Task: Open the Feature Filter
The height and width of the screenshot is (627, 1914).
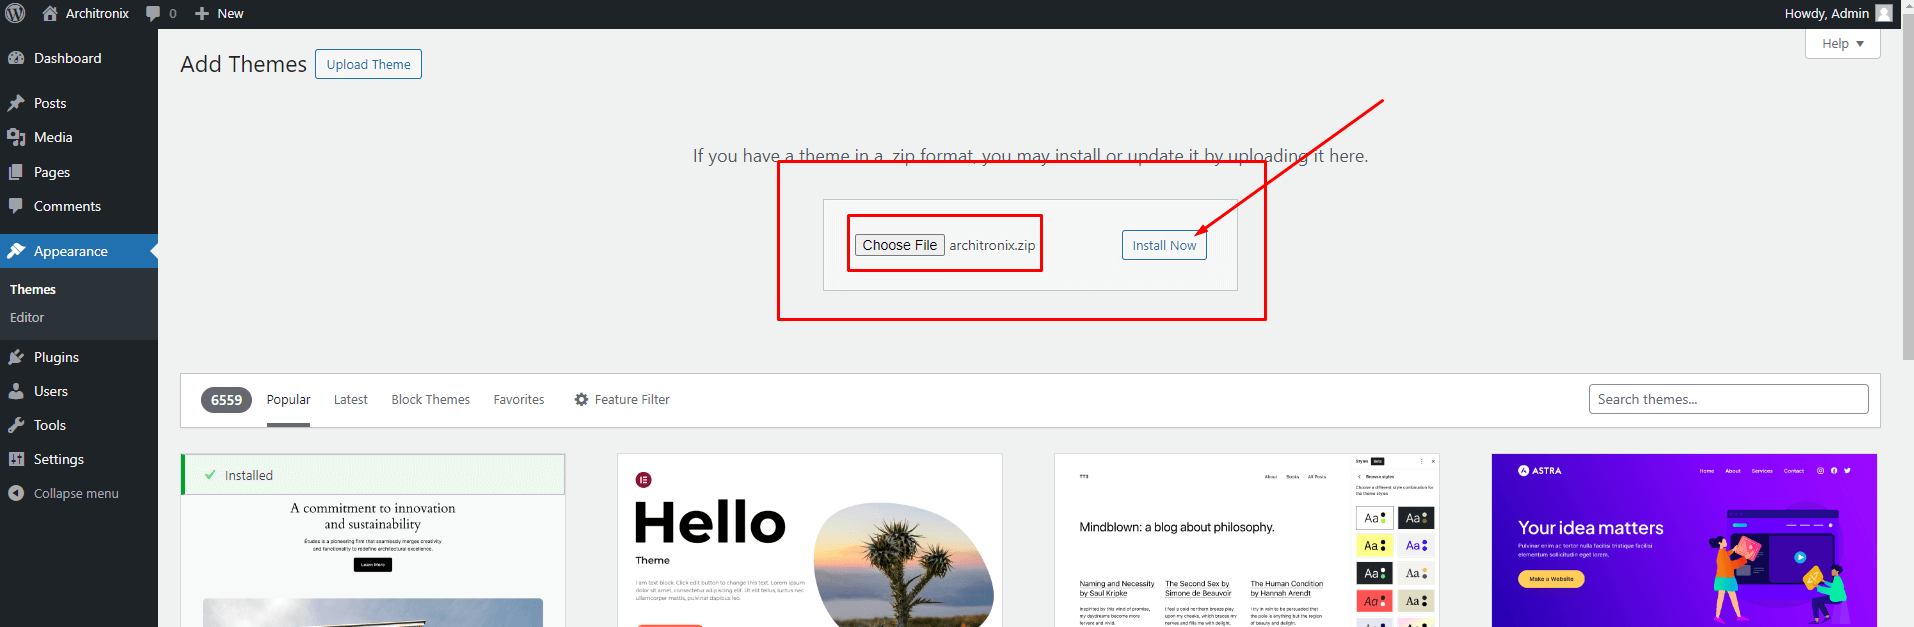Action: click(622, 399)
